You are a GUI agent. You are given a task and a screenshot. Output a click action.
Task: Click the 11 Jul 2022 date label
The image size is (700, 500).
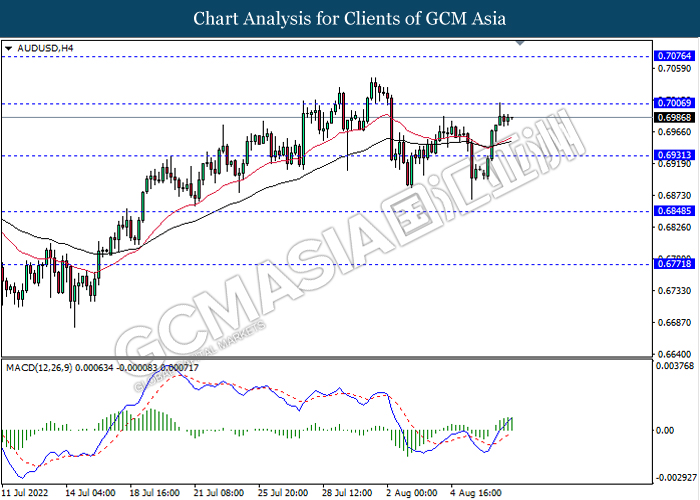point(25,493)
